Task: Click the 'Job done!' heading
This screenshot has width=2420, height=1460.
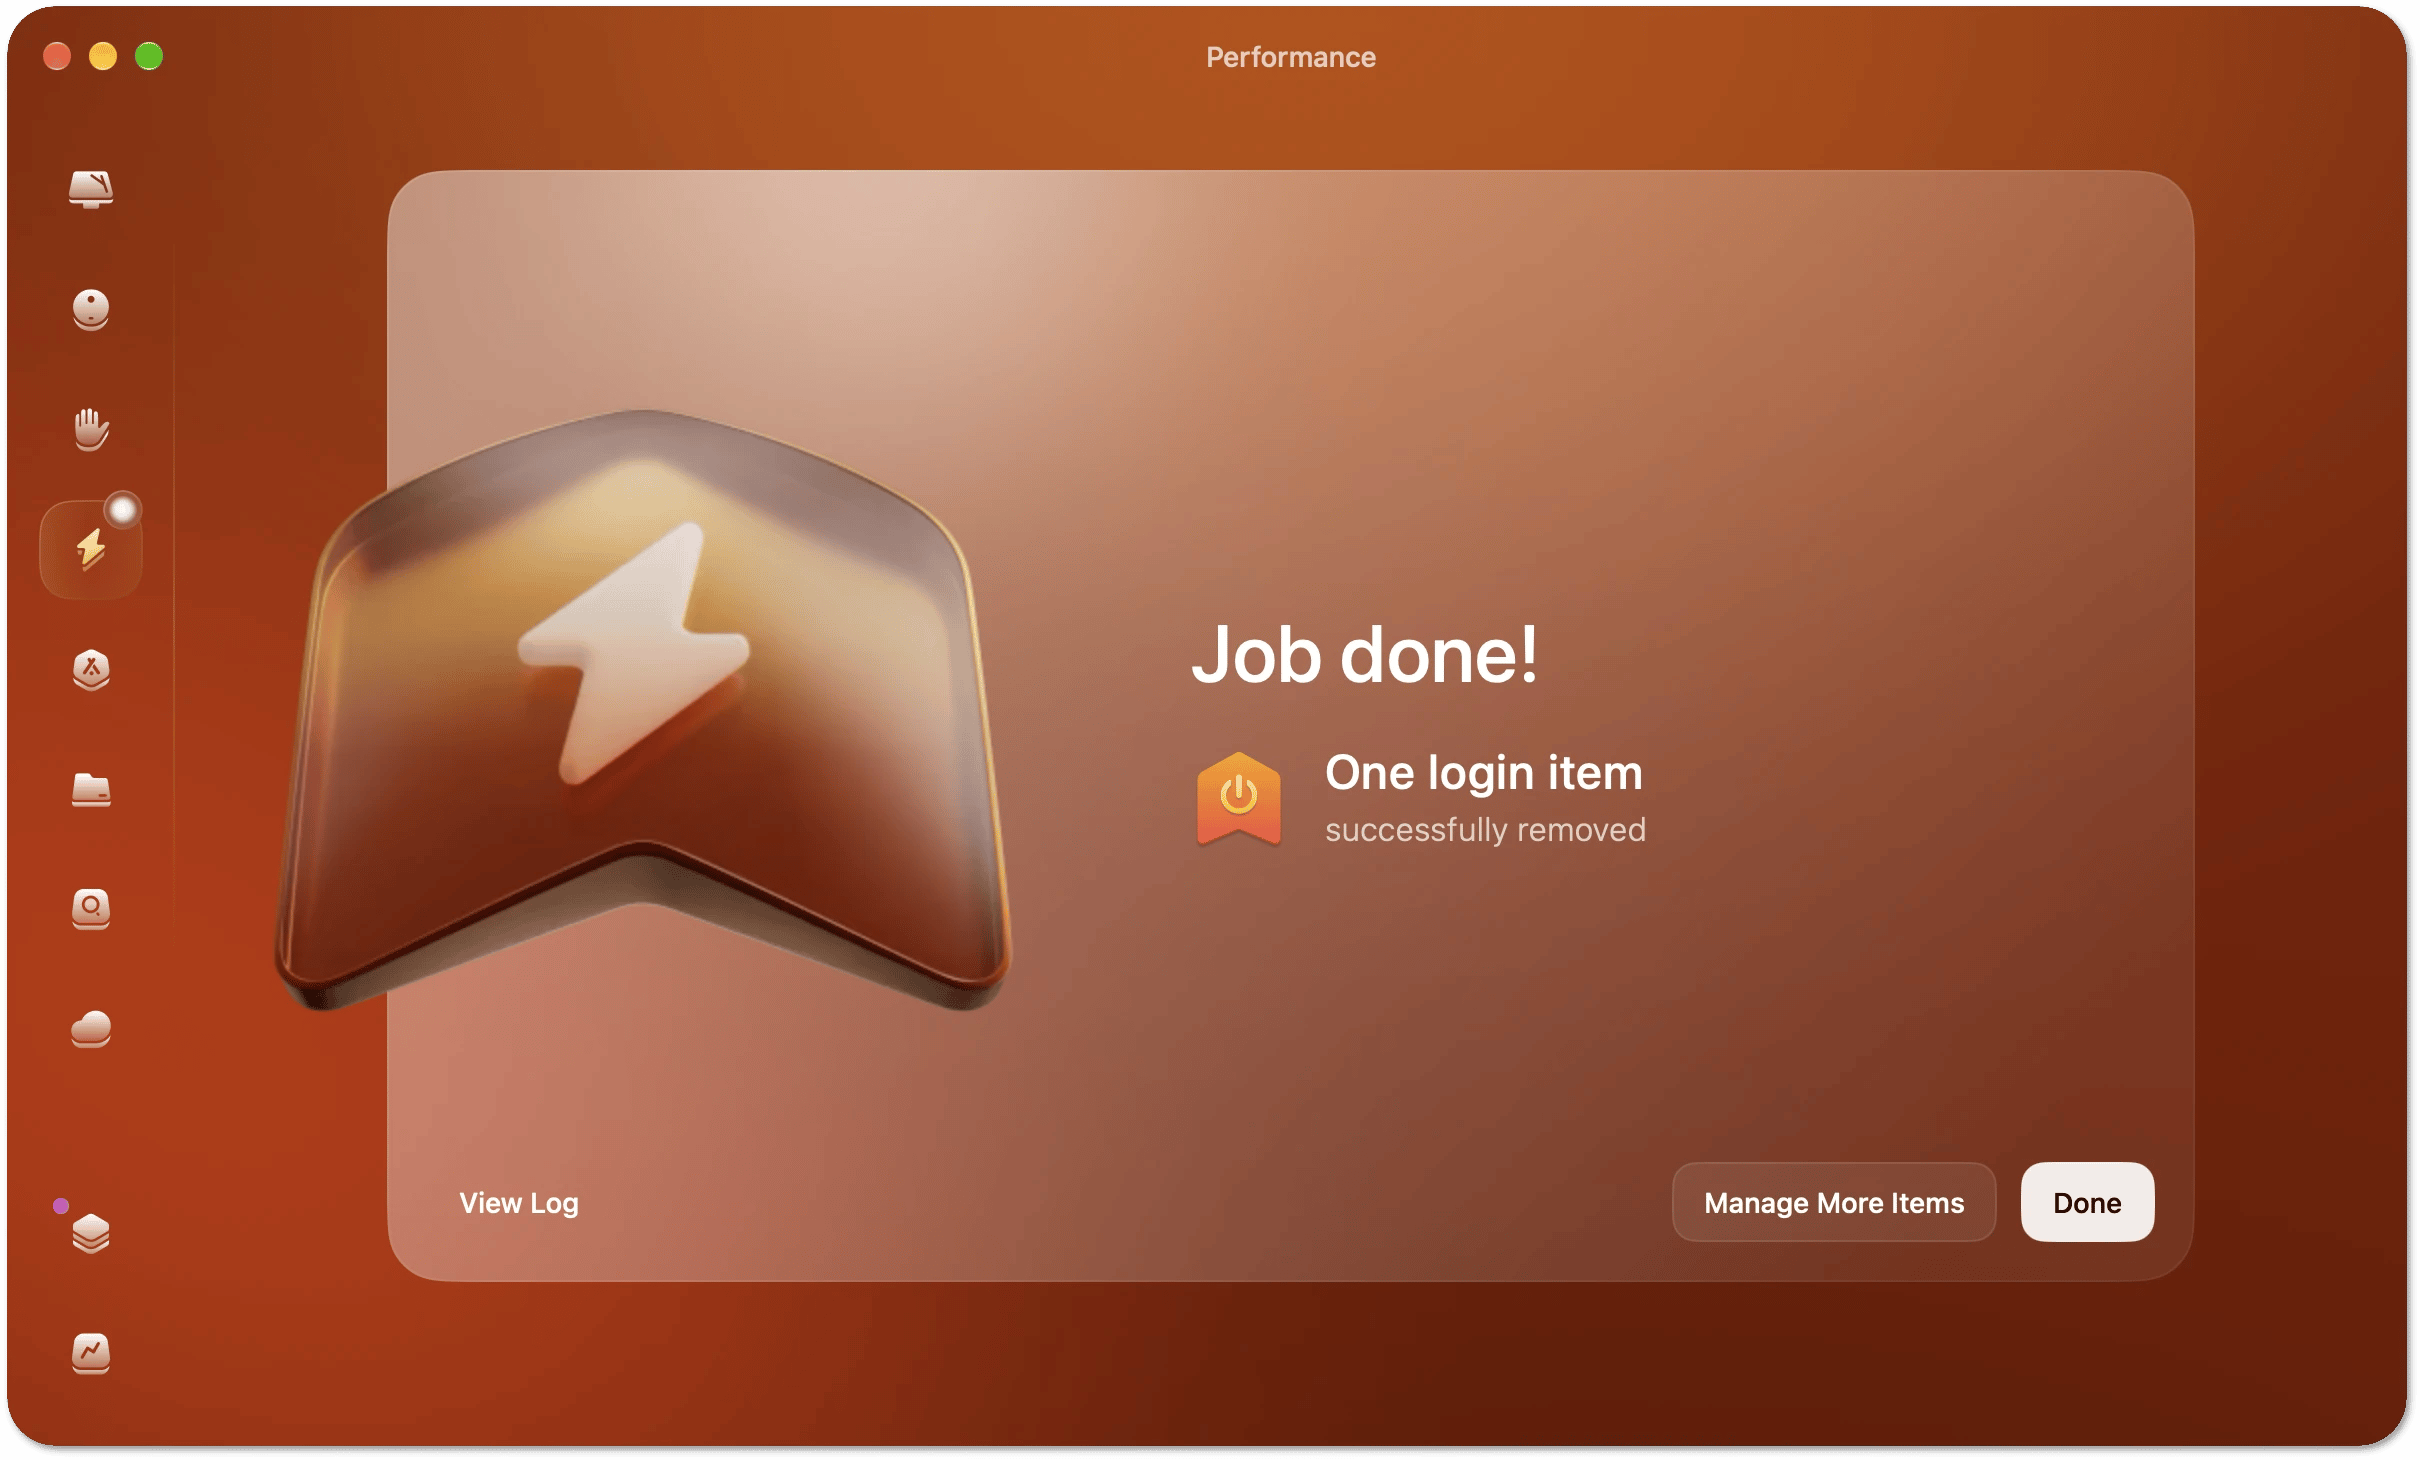Action: click(1365, 655)
